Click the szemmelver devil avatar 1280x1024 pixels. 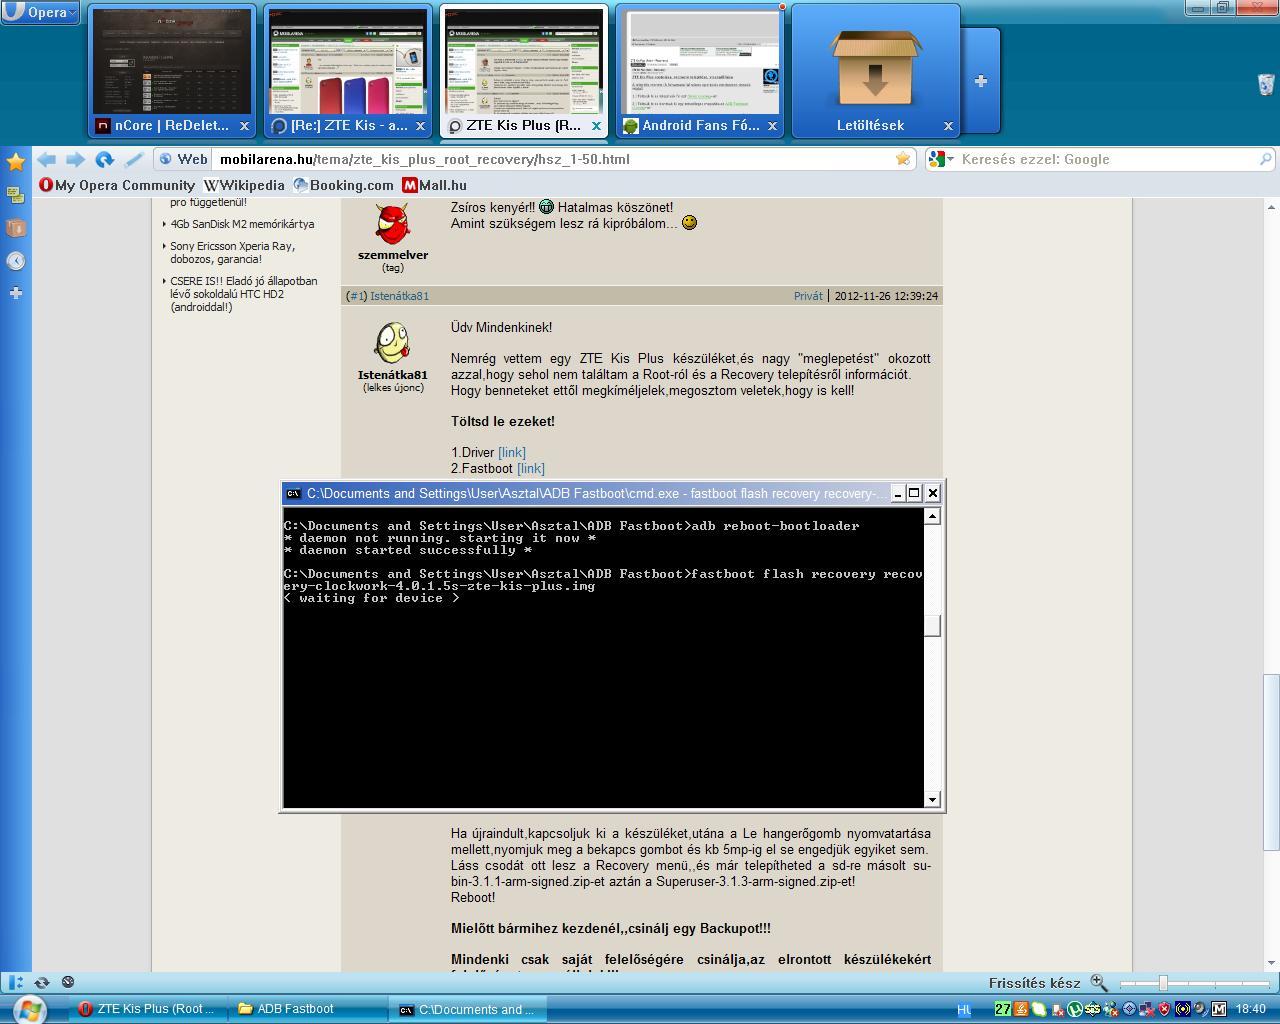(x=393, y=223)
